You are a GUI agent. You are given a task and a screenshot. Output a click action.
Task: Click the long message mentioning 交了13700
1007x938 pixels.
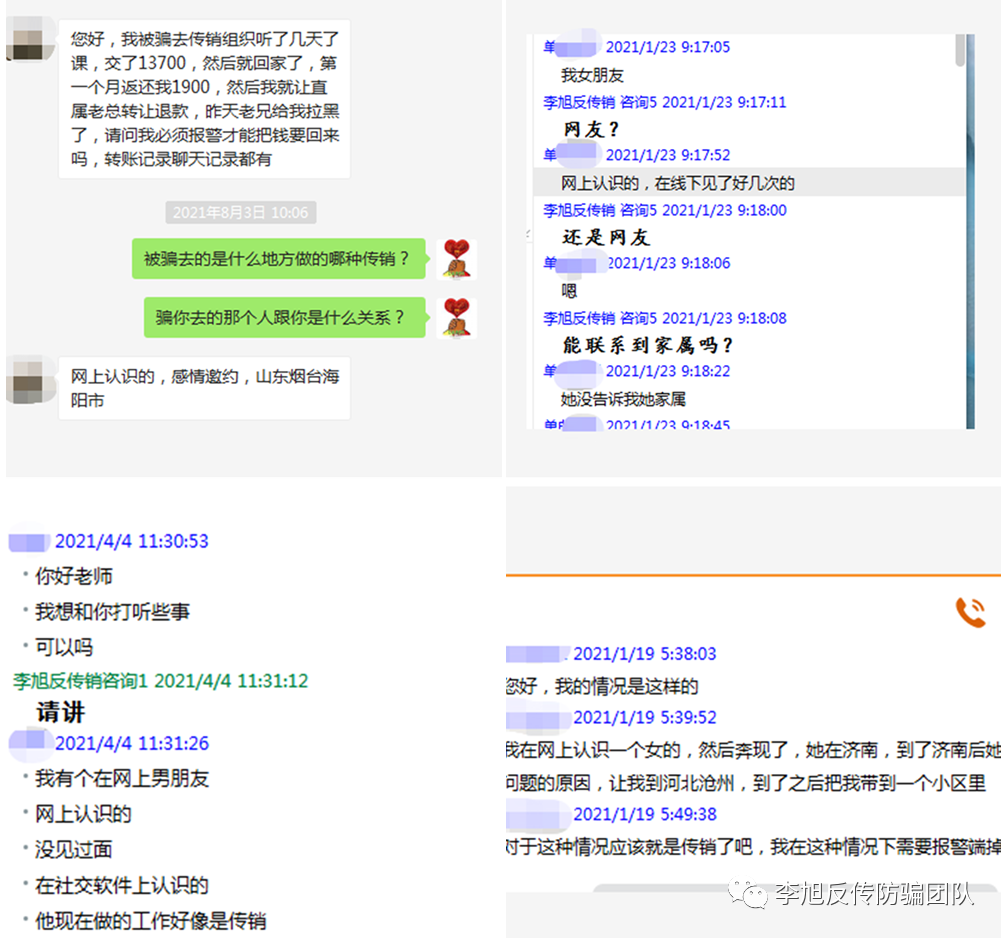coord(205,99)
